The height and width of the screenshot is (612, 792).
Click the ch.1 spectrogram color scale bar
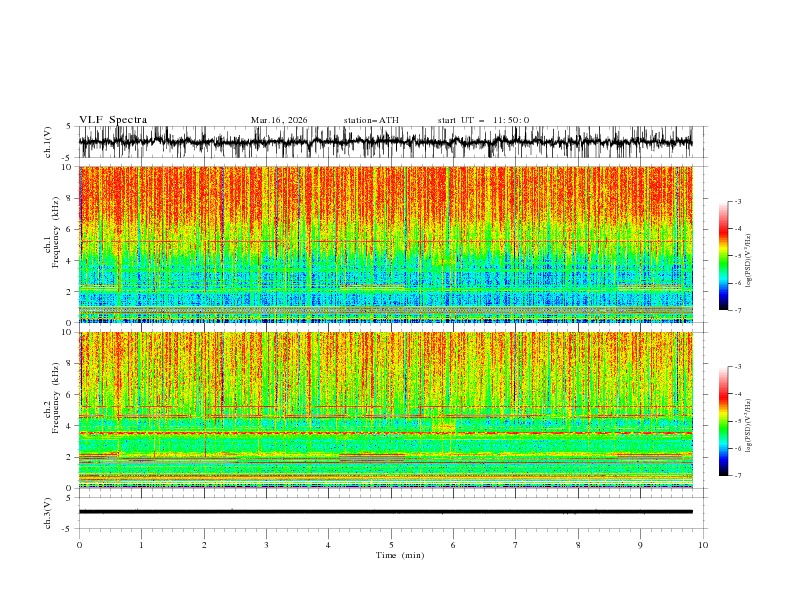point(723,256)
